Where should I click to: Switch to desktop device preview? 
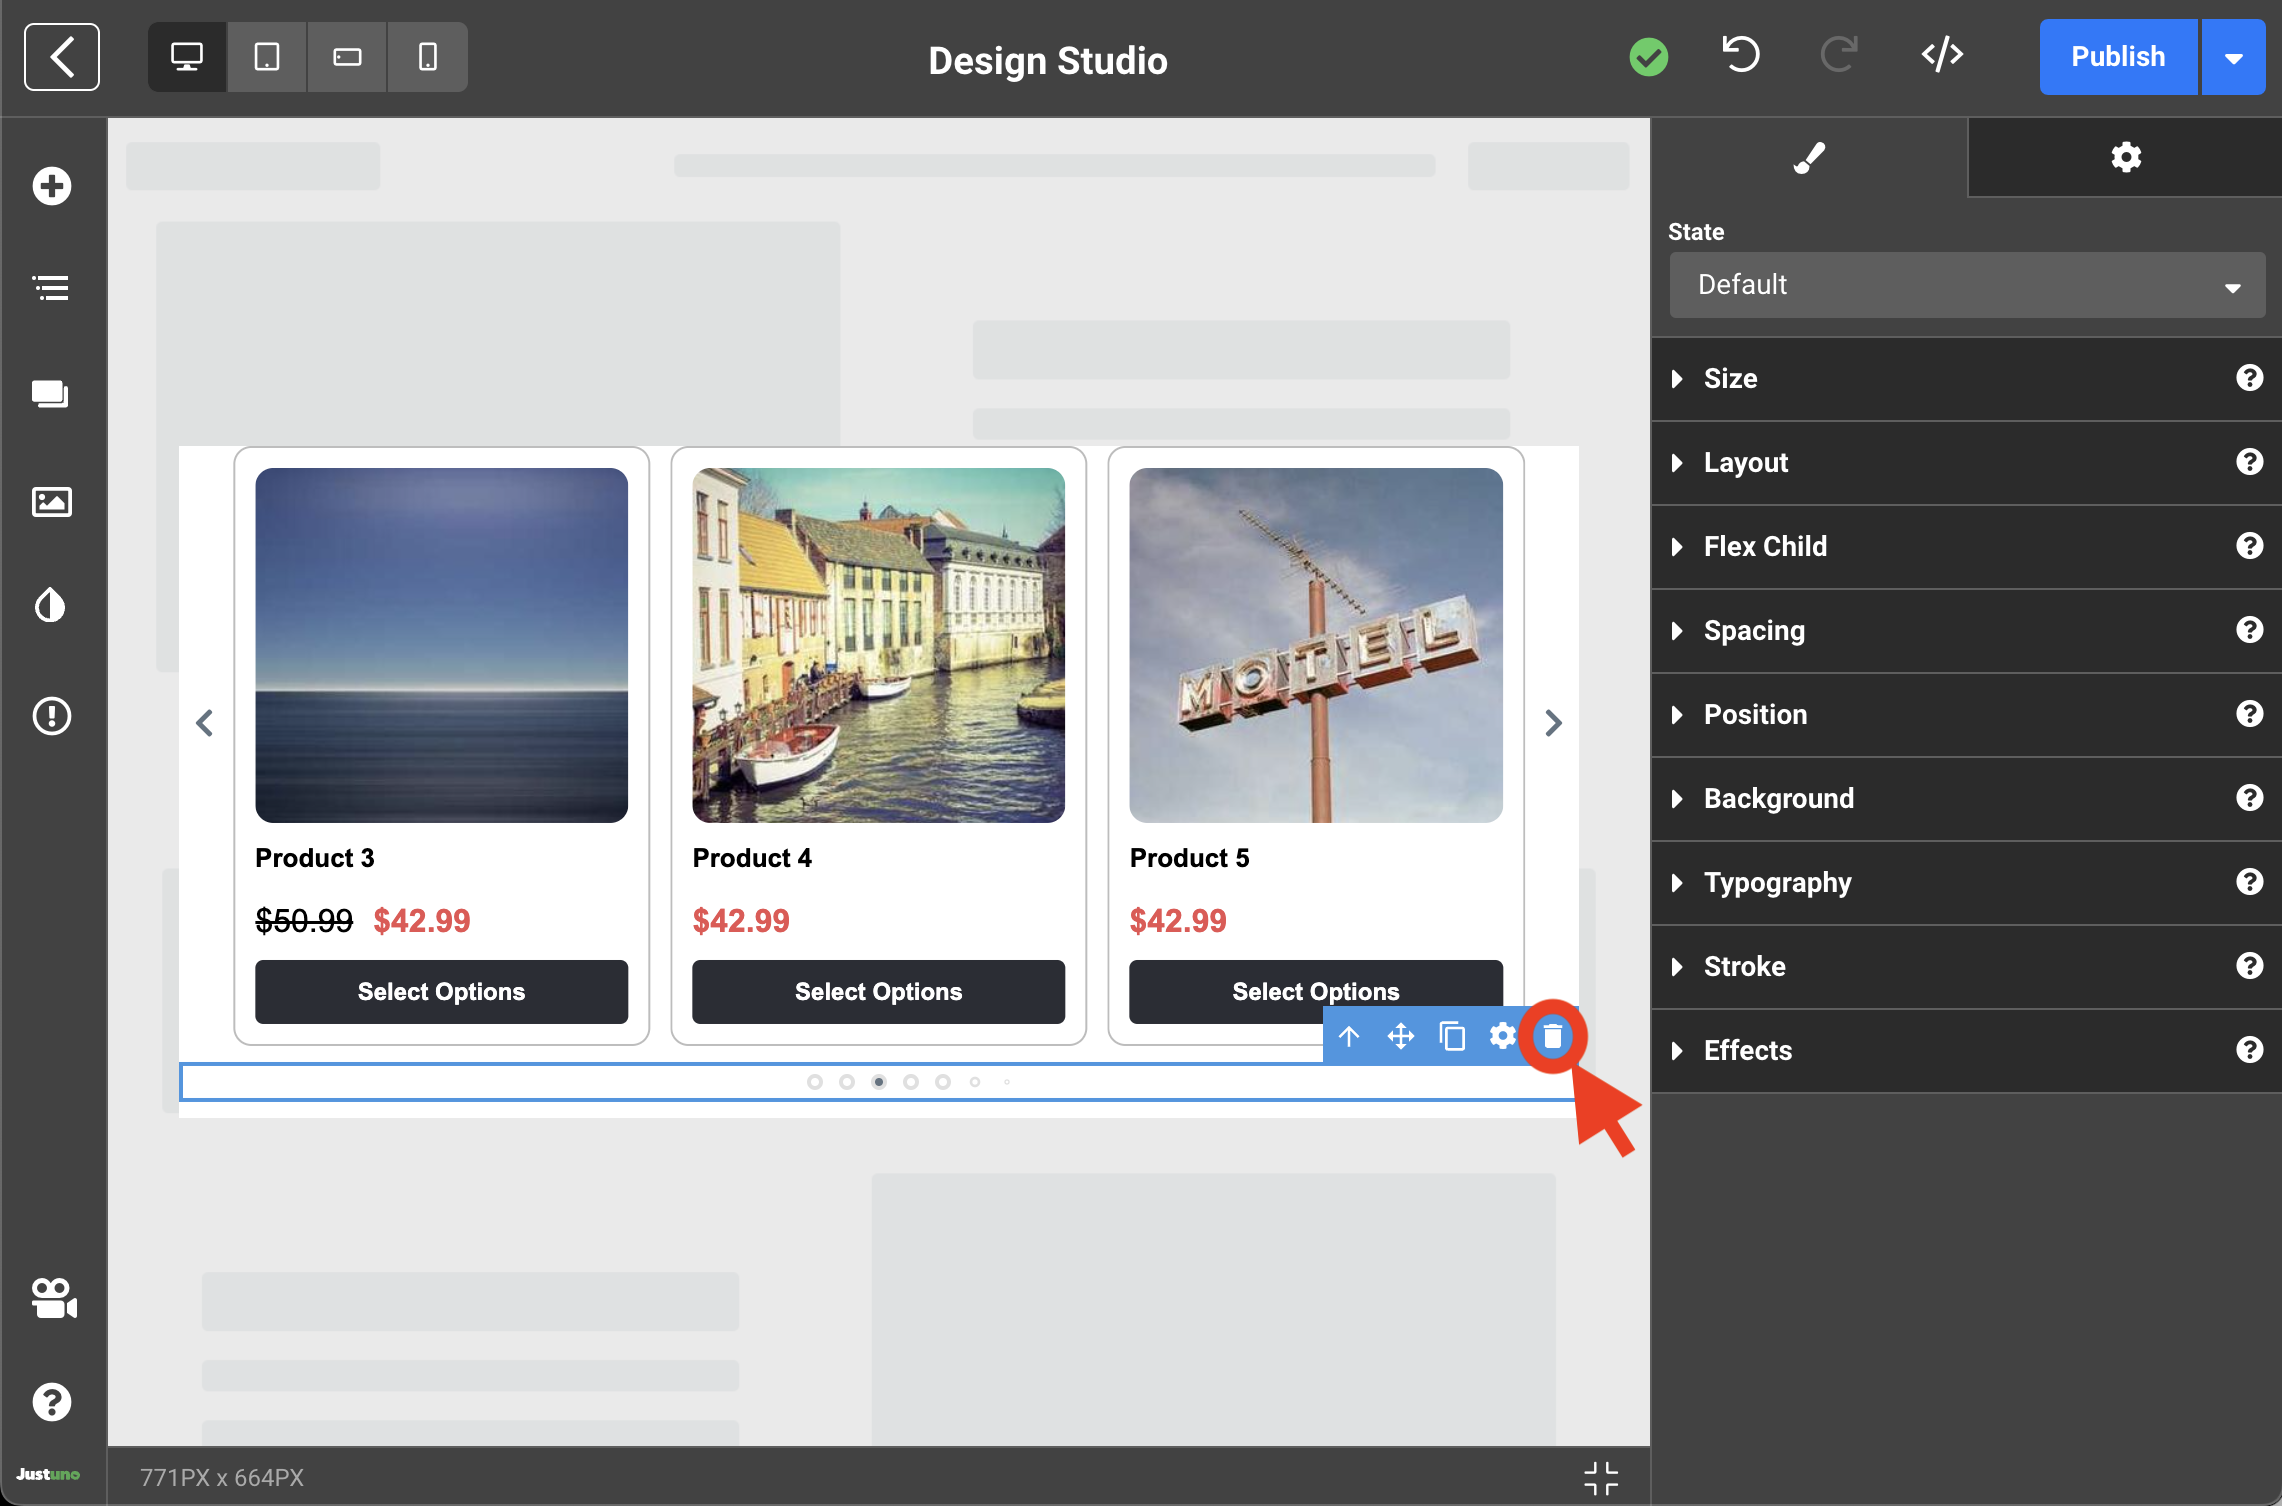coord(187,57)
